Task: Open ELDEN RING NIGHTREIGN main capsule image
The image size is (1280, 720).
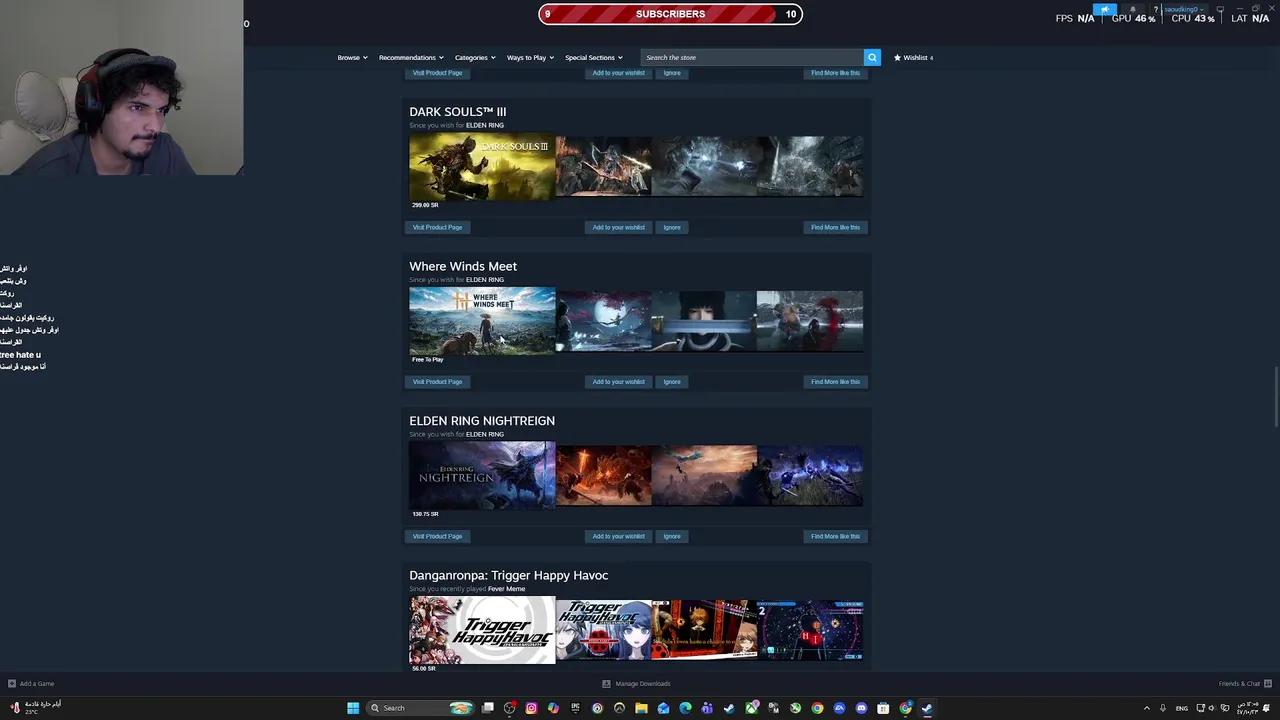Action: (482, 476)
